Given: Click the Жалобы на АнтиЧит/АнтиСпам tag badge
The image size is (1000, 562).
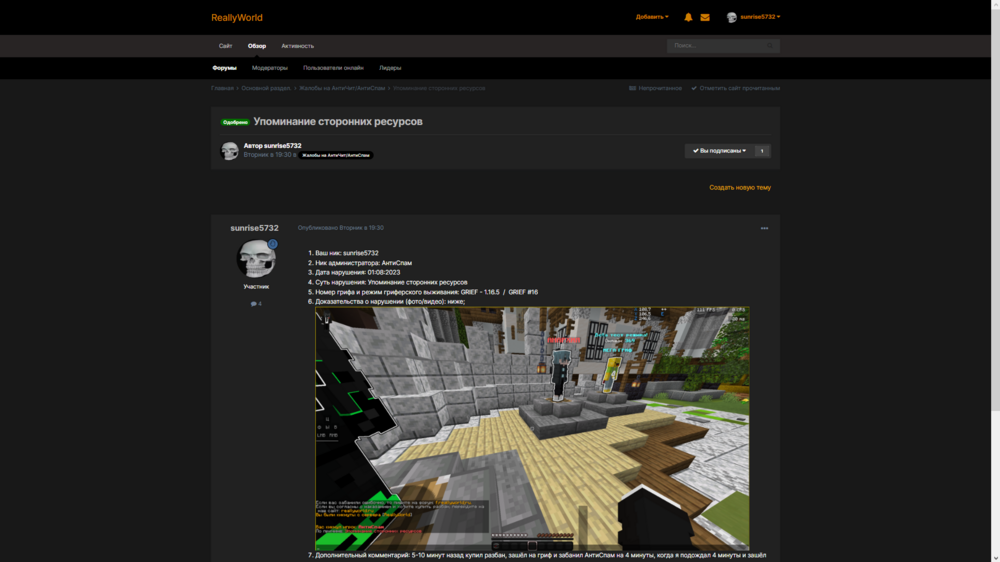Looking at the screenshot, I should 336,155.
